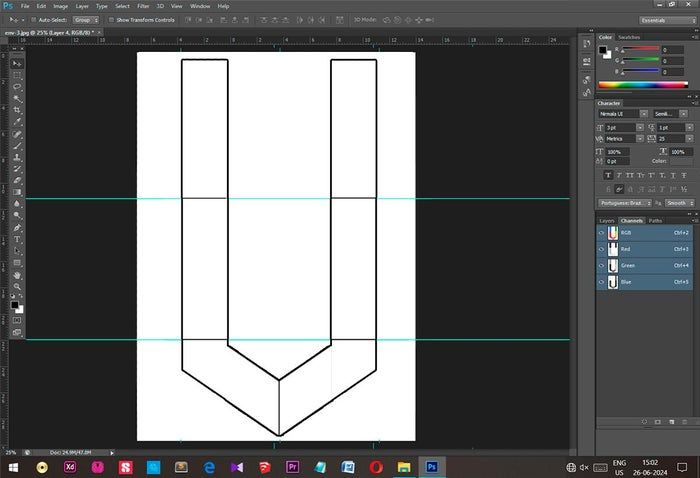The image size is (700, 478).
Task: Select the Zoom tool in toolbox
Action: click(17, 287)
